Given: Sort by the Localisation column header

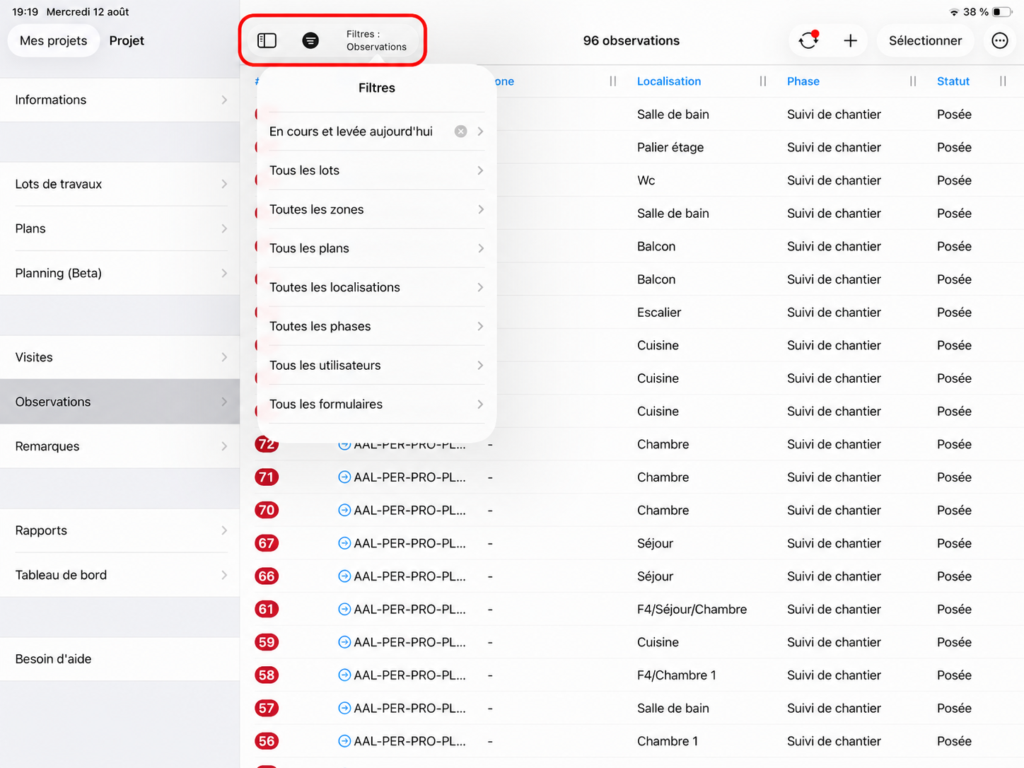Looking at the screenshot, I should [669, 81].
